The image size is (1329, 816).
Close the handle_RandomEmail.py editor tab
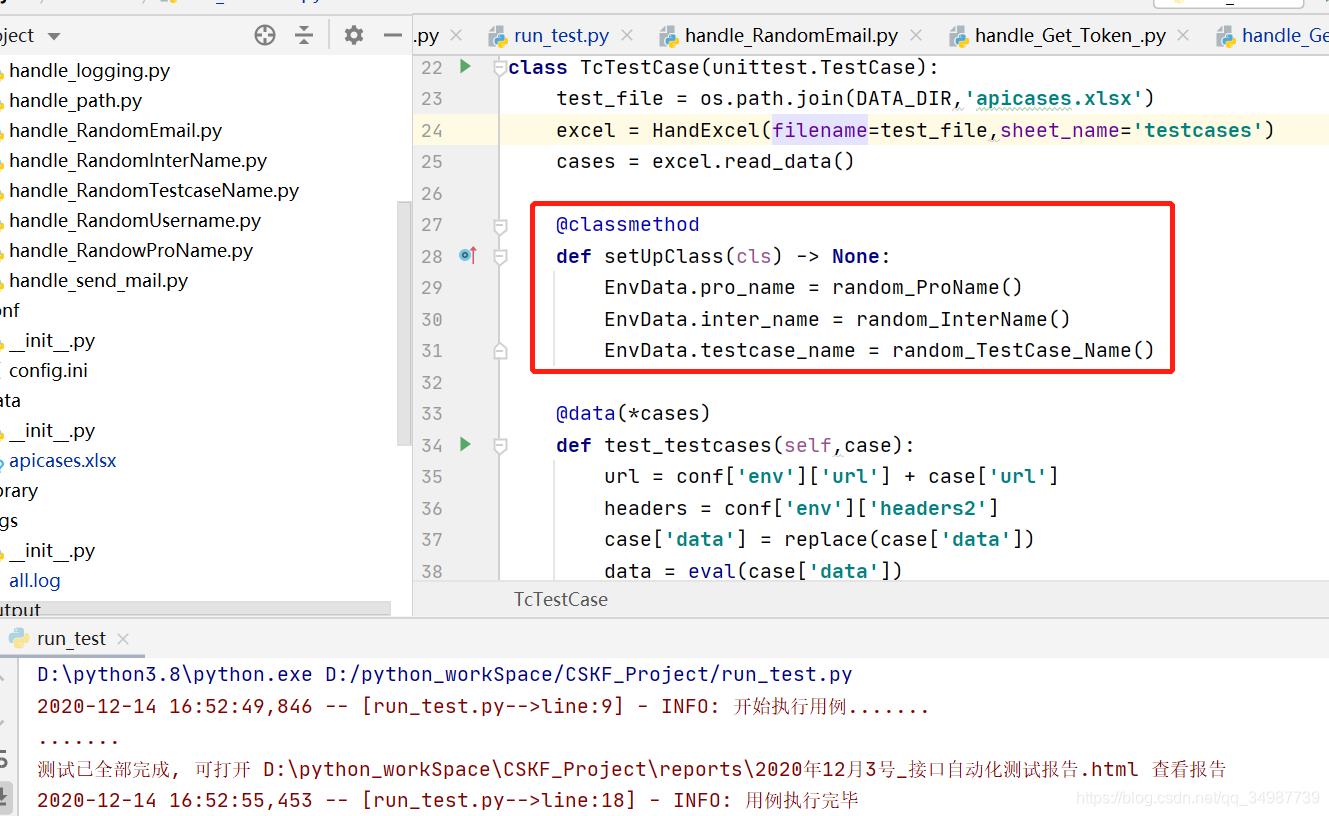pos(916,35)
